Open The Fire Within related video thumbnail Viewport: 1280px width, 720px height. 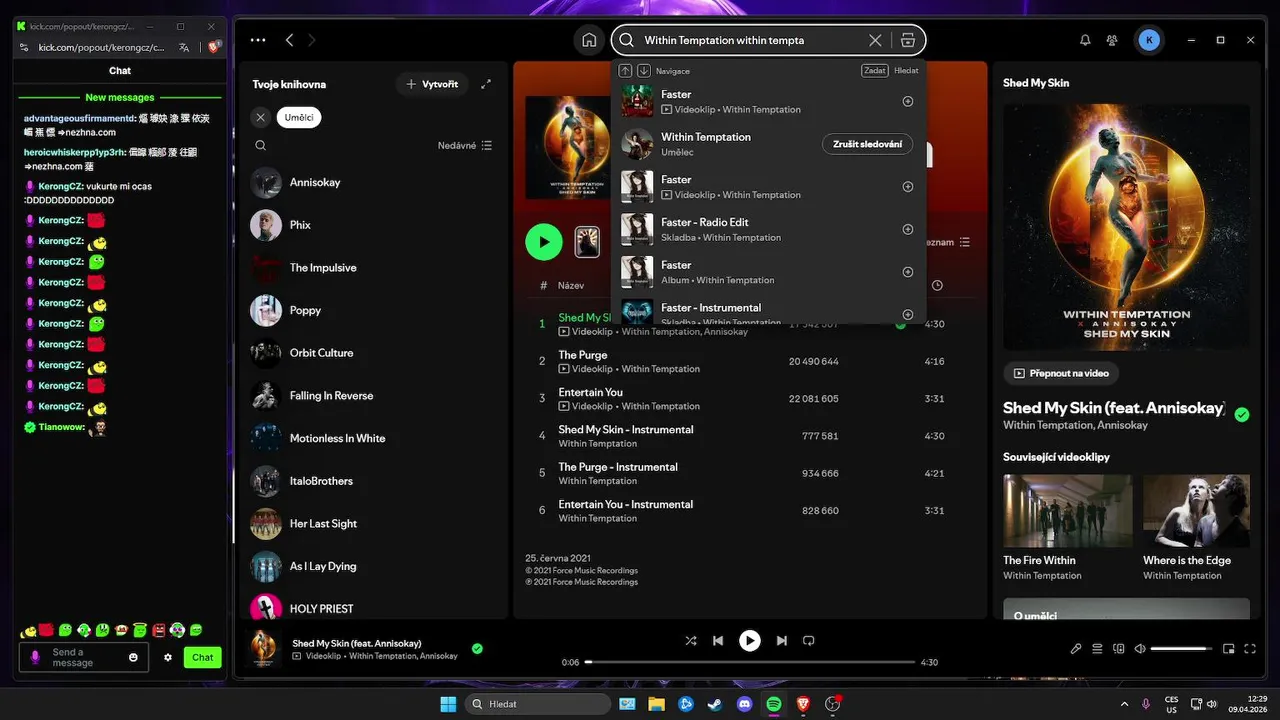point(1068,510)
